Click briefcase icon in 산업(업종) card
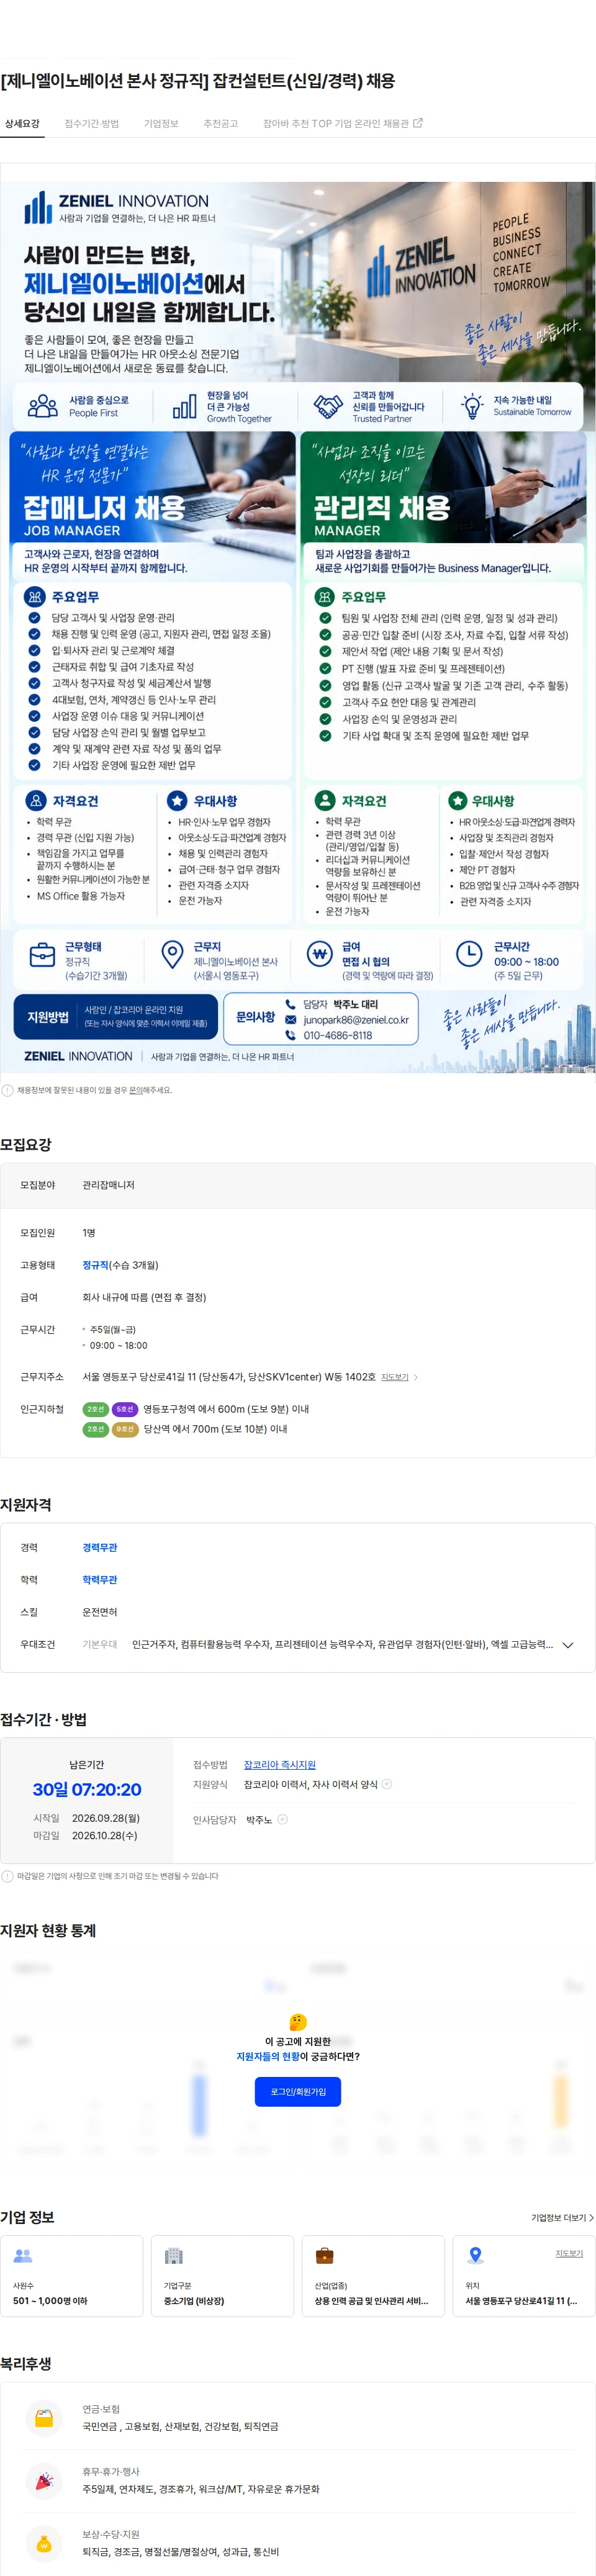The width and height of the screenshot is (596, 2576). (x=325, y=2256)
